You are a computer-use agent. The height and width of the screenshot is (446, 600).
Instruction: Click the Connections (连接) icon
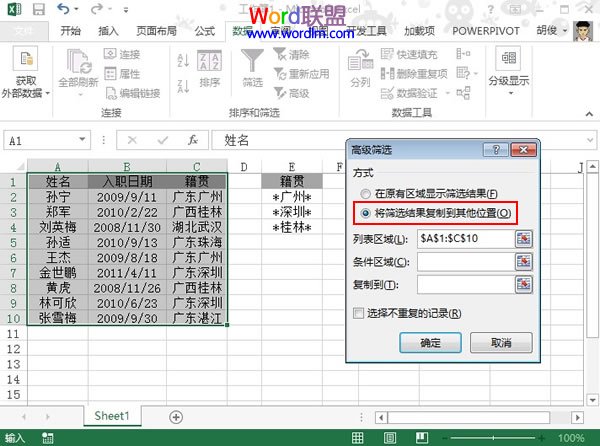click(x=110, y=54)
